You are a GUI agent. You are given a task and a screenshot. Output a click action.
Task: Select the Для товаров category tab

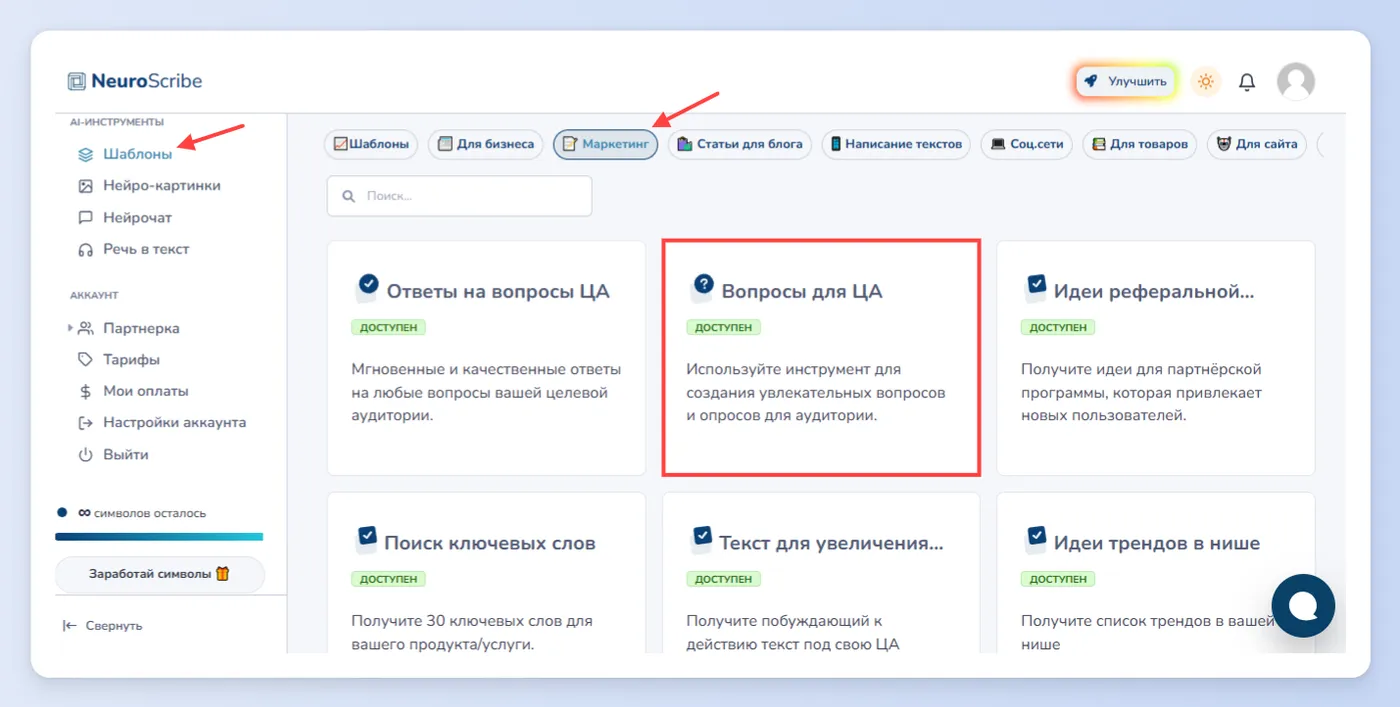coord(1140,144)
